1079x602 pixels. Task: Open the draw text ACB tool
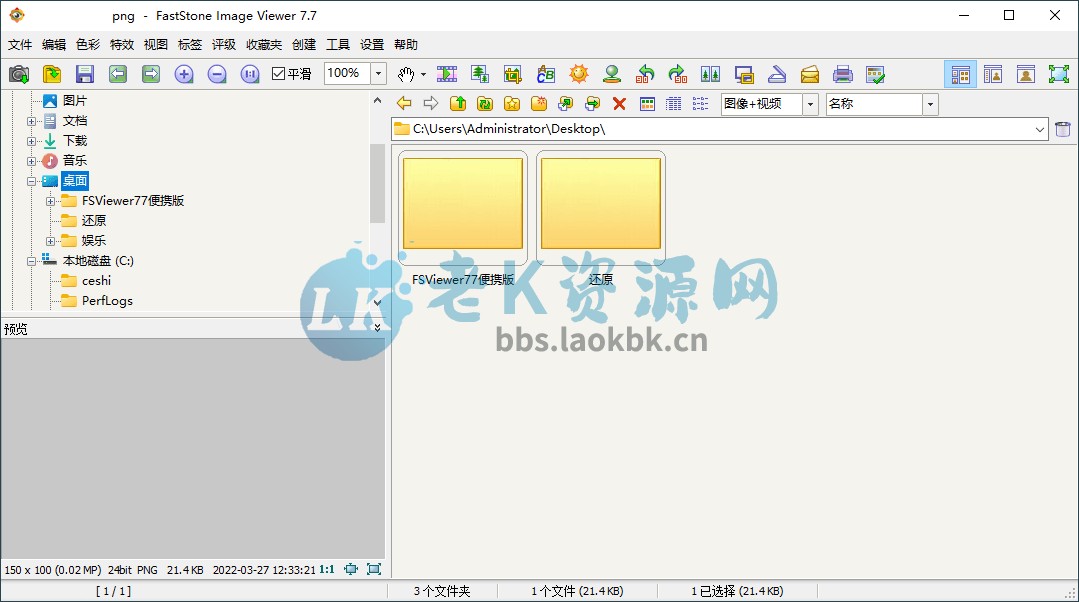[546, 74]
